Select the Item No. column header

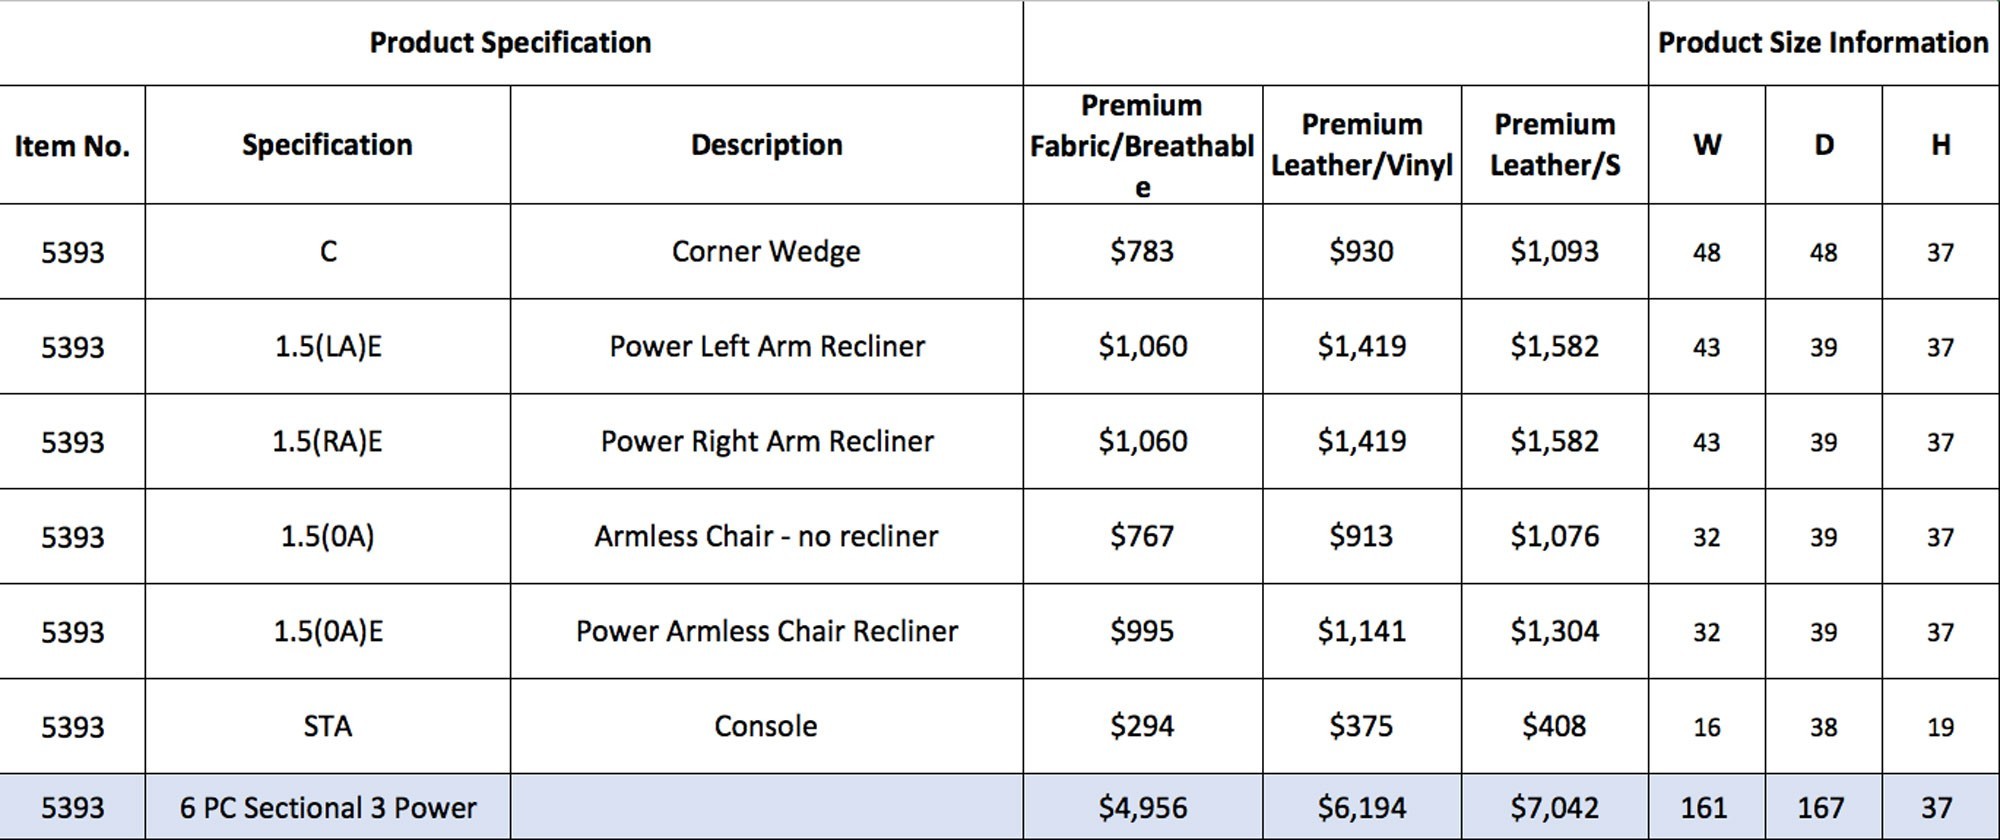pyautogui.click(x=72, y=145)
